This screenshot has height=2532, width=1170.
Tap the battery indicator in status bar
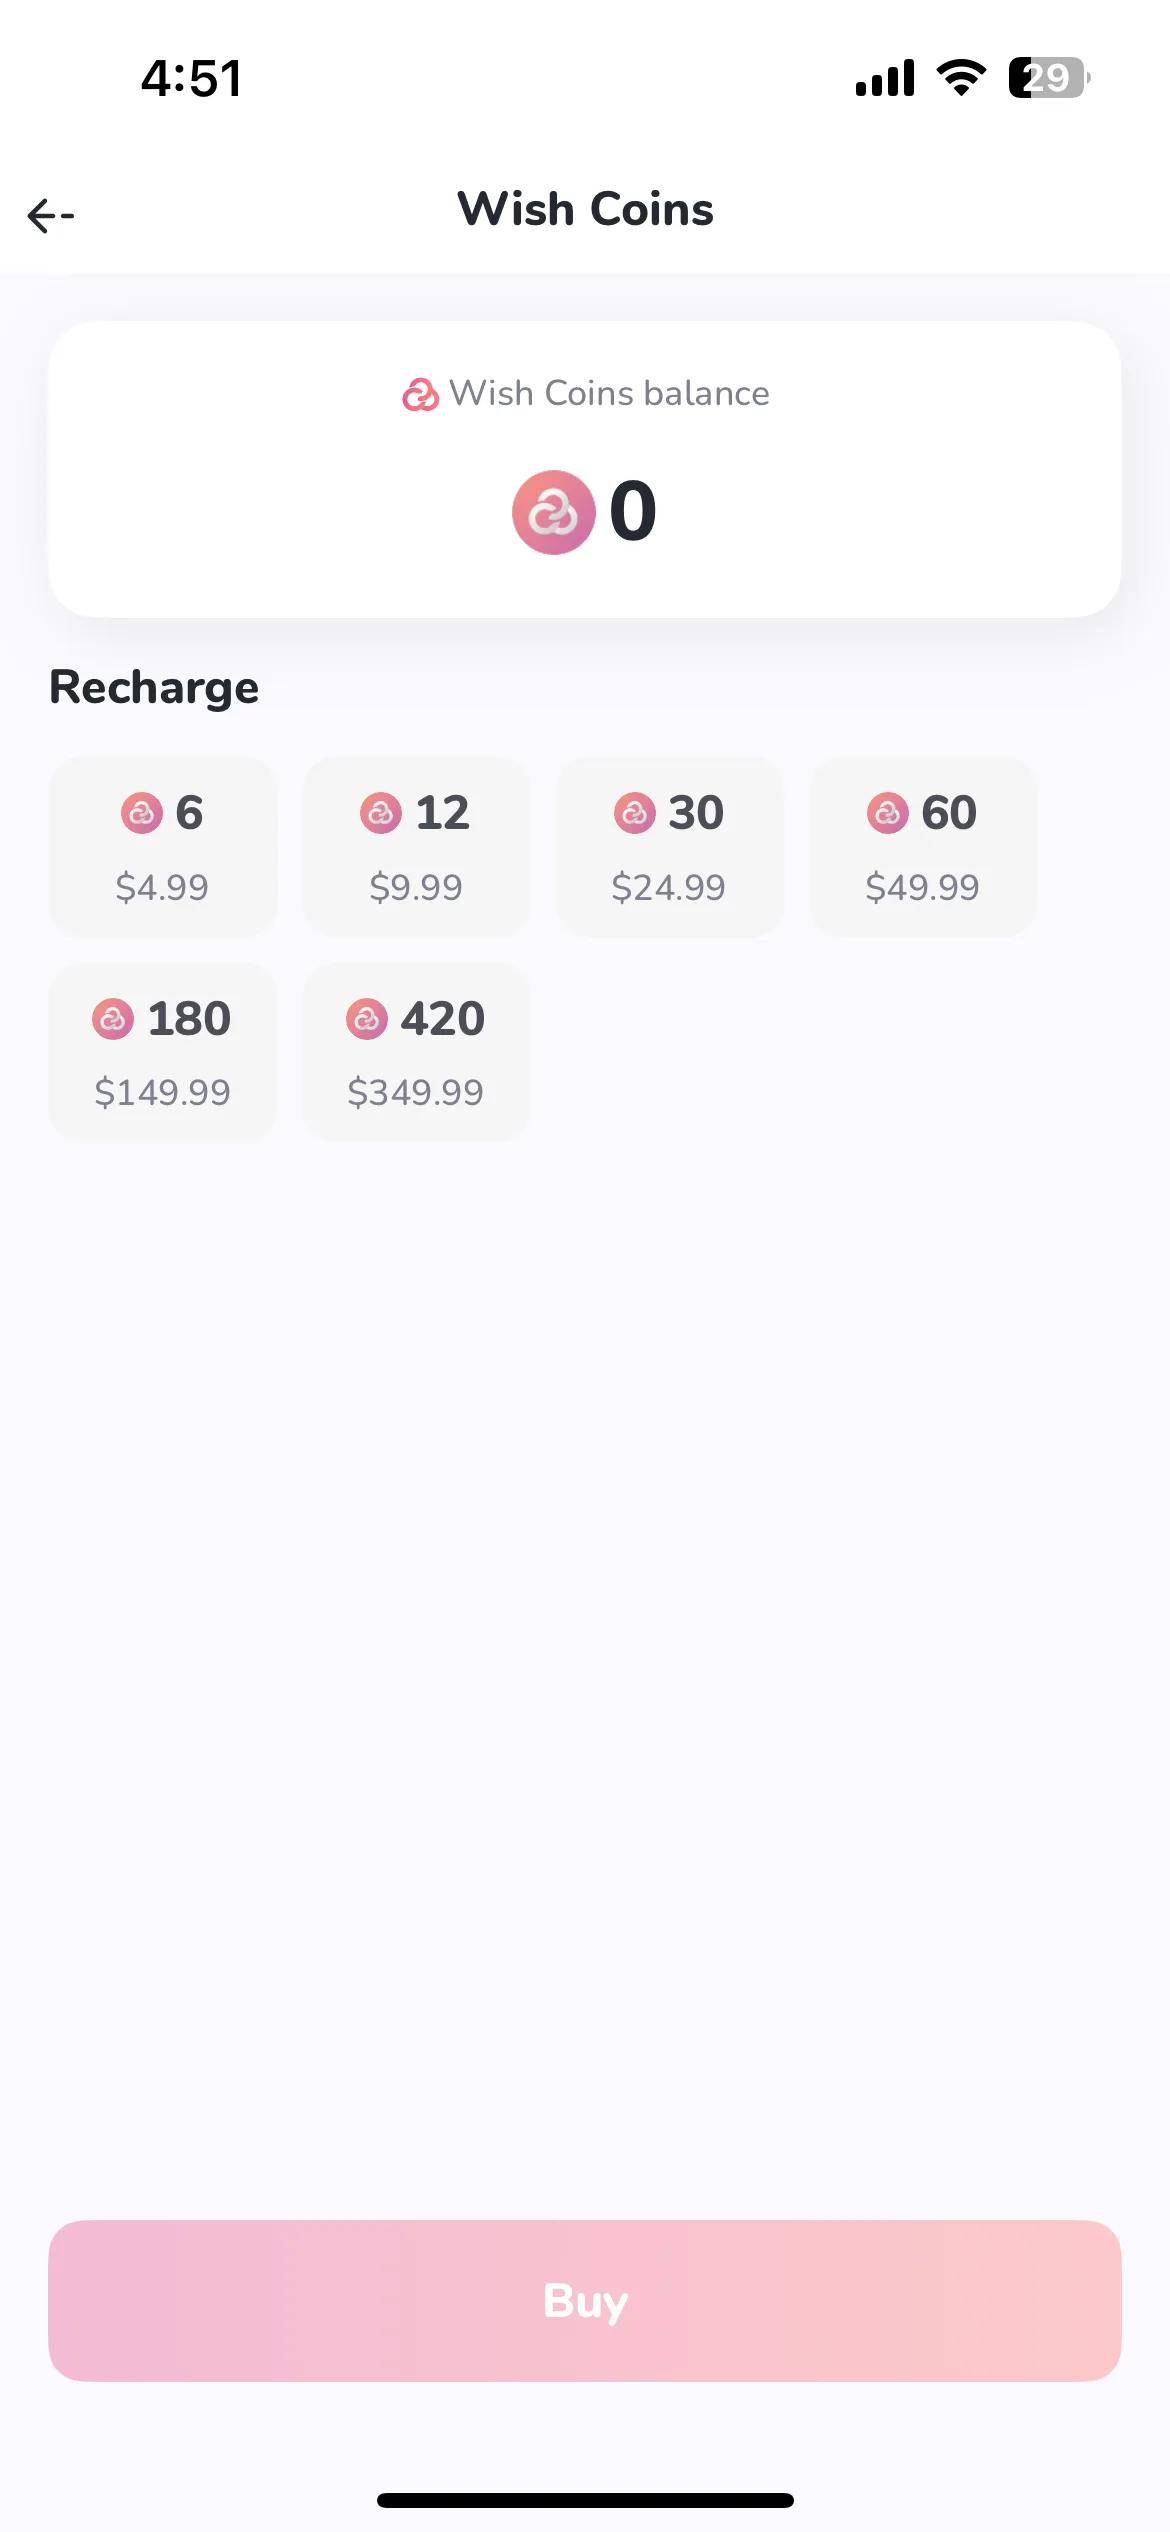tap(1048, 77)
